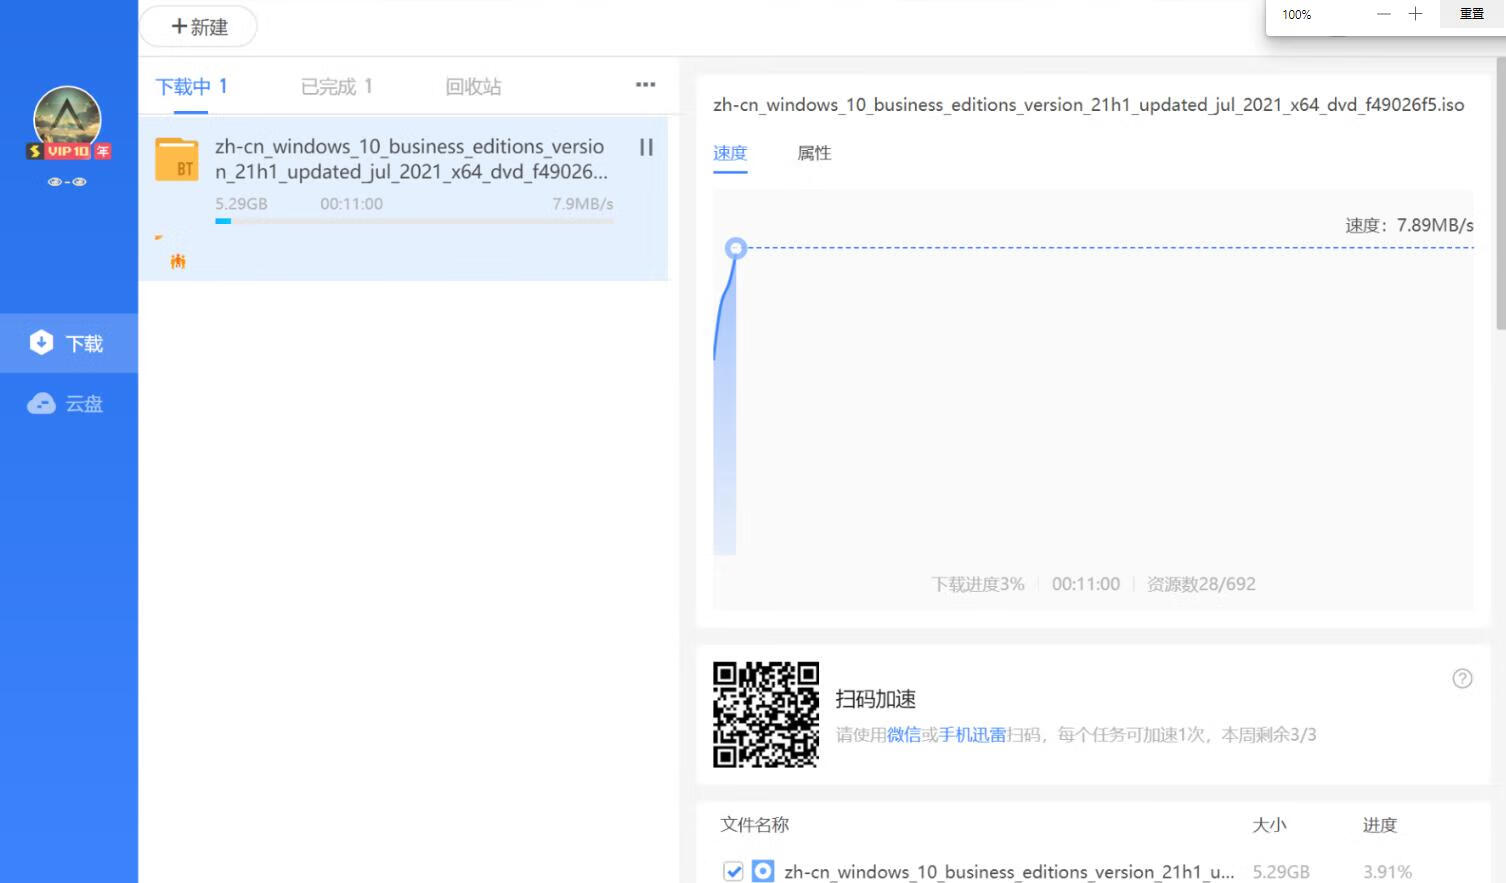Switch to the 已完成 tab
Screen dimensions: 1506x883
pyautogui.click(x=337, y=87)
